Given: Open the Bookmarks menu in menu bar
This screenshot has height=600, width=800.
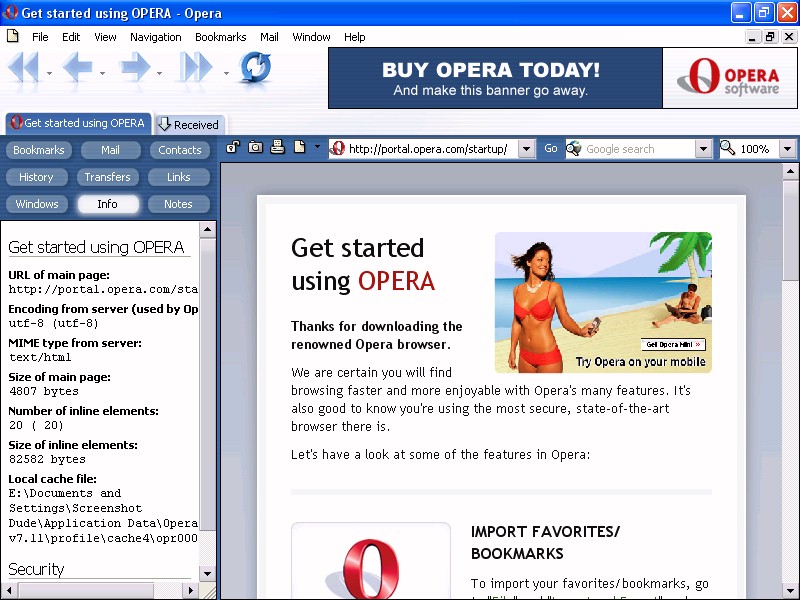Looking at the screenshot, I should click(x=220, y=37).
